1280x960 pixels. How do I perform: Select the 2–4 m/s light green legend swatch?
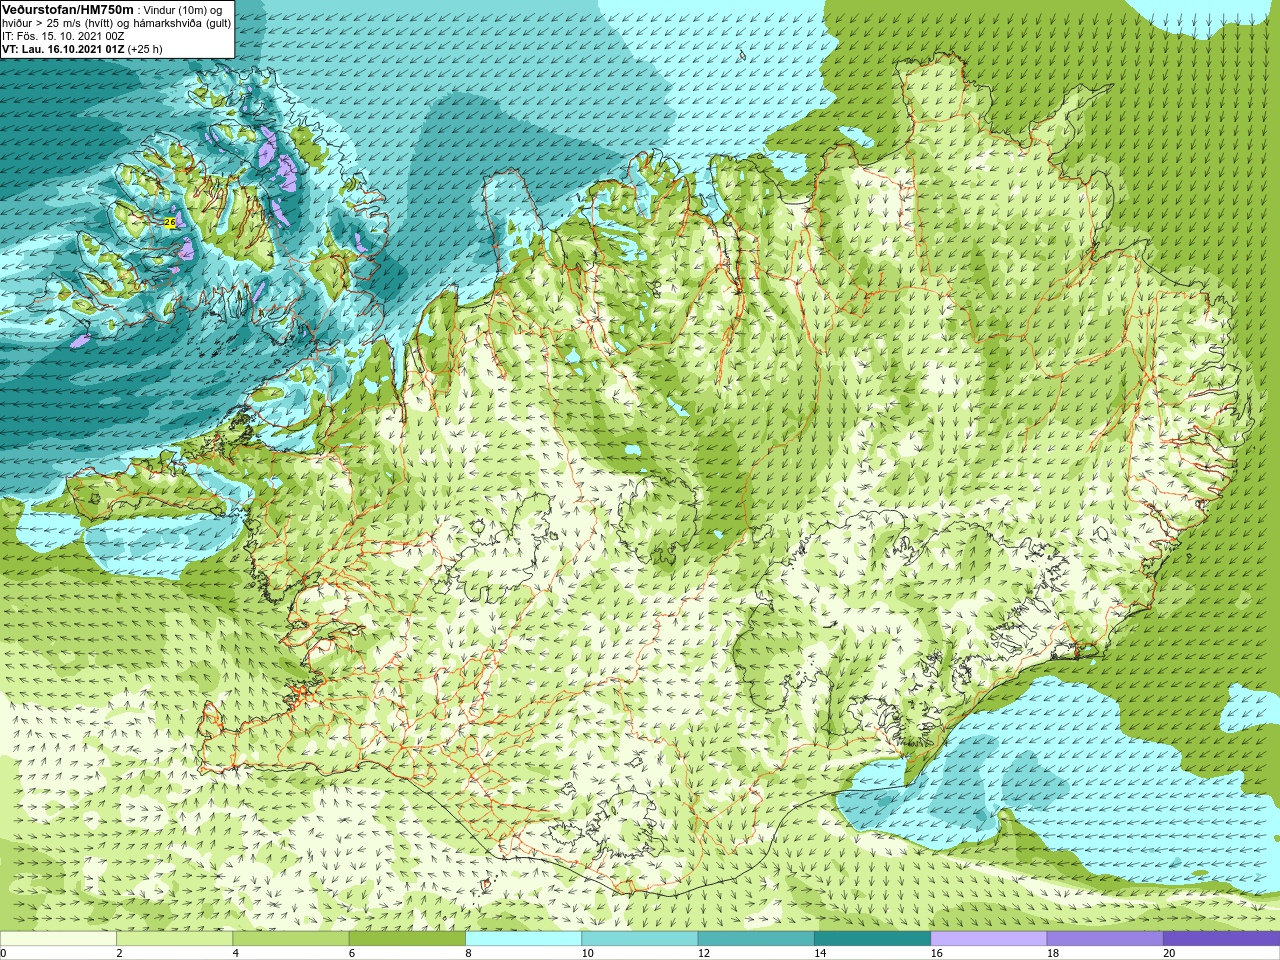[174, 939]
